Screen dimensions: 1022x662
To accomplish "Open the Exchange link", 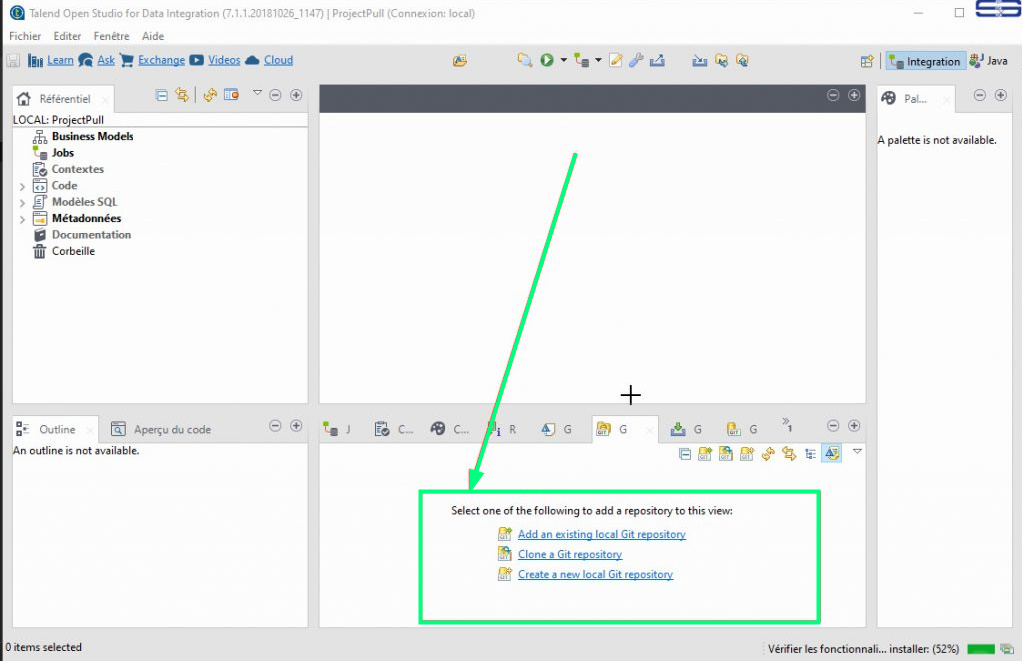I will [161, 60].
